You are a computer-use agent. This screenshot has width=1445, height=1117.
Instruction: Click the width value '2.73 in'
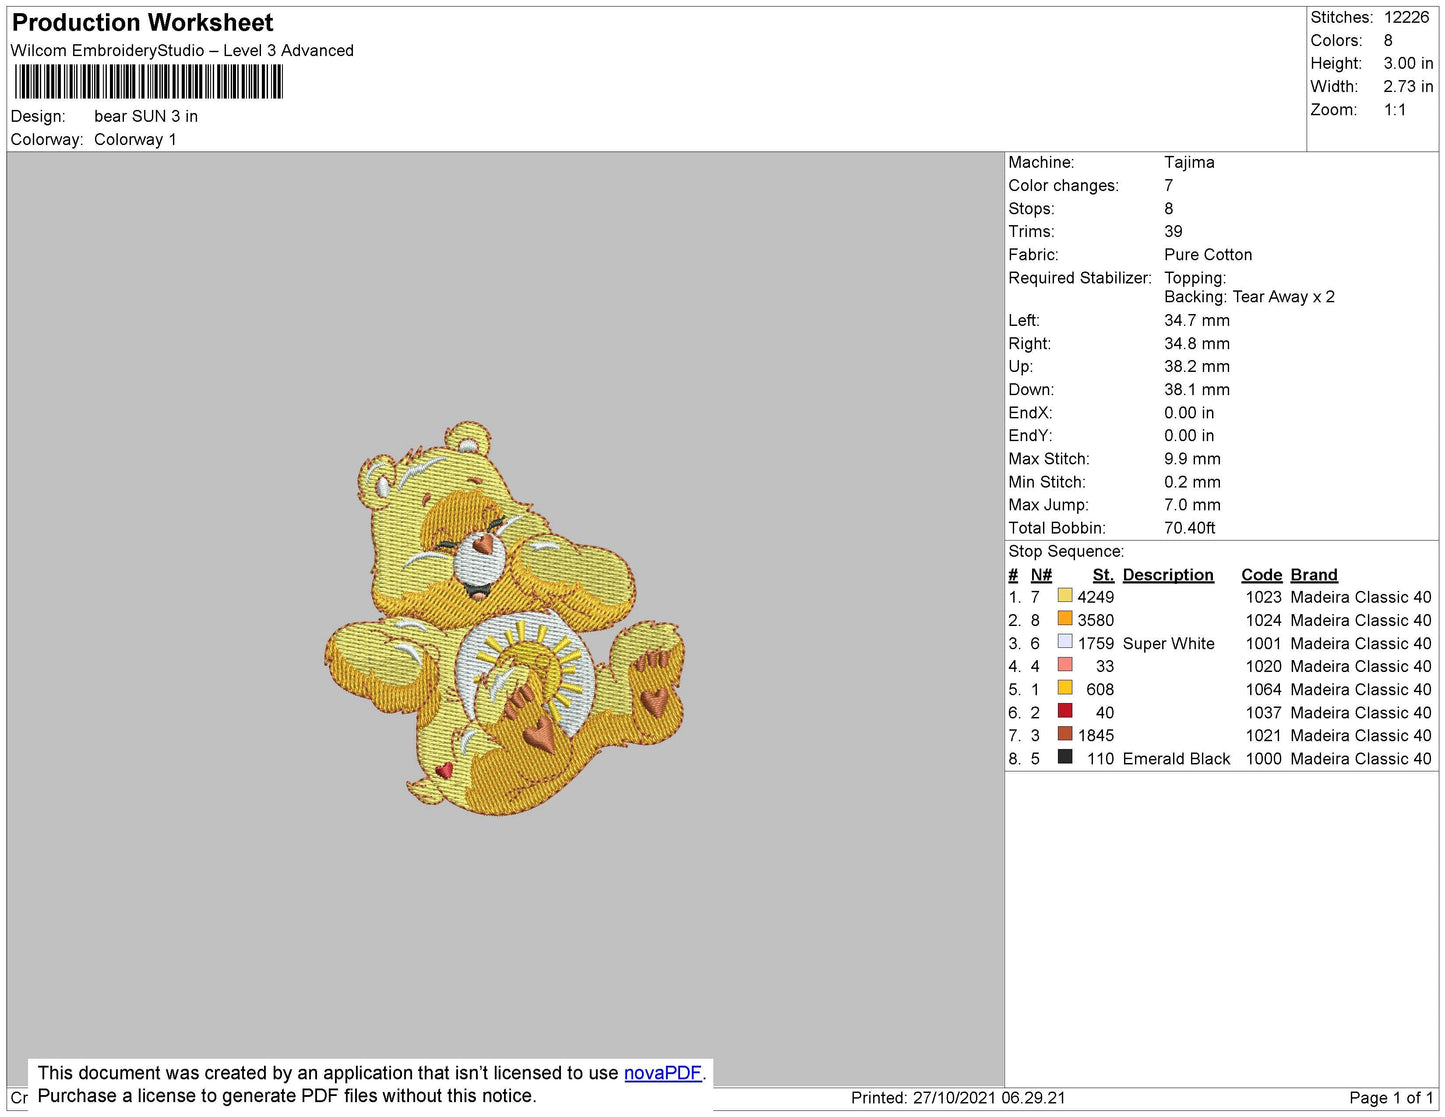coord(1408,87)
